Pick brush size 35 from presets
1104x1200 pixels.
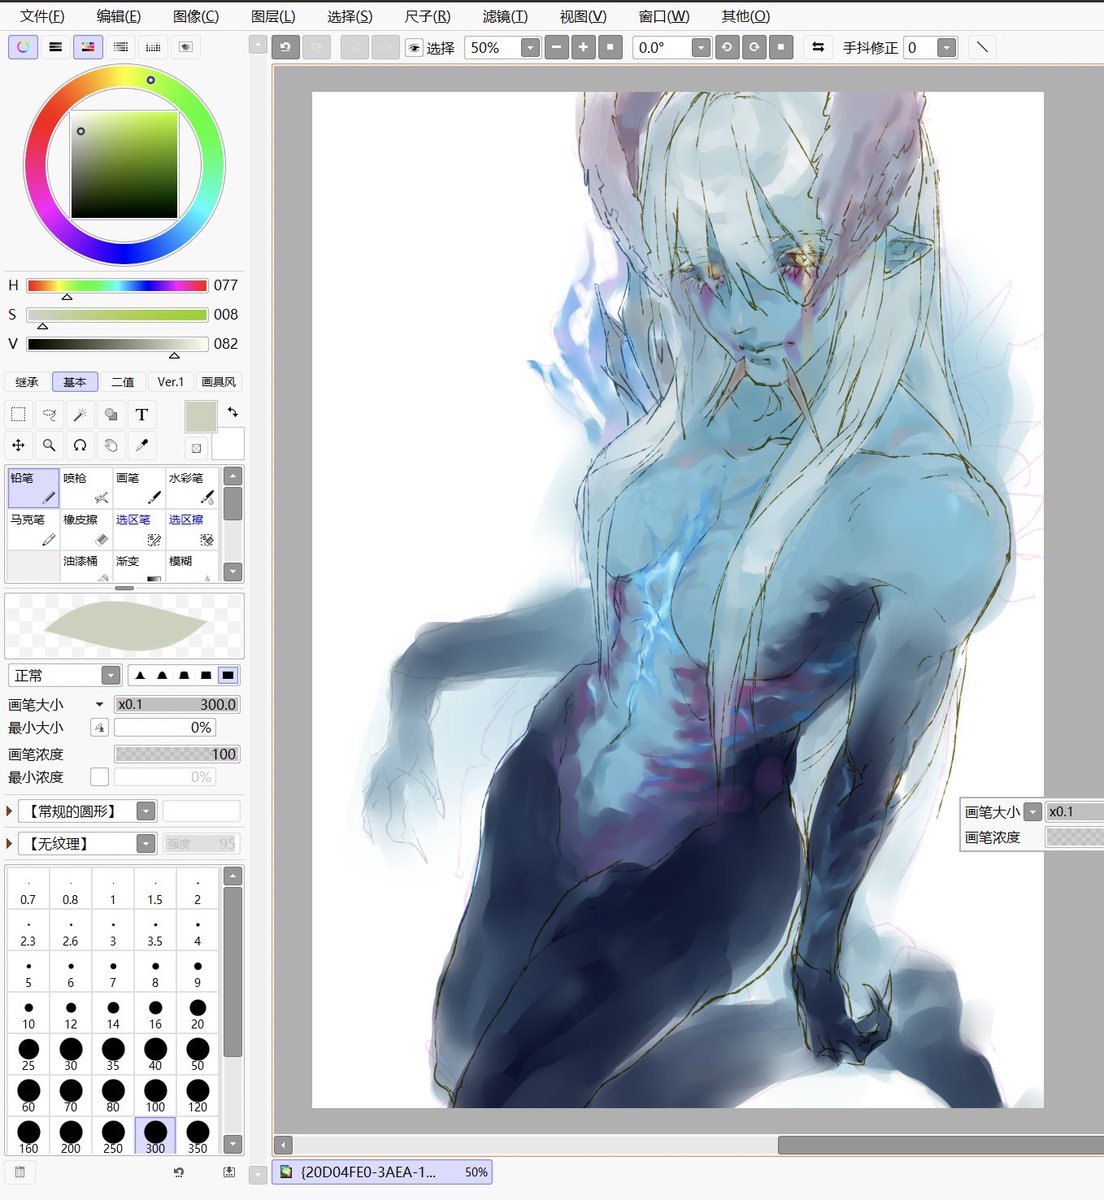[x=113, y=1053]
